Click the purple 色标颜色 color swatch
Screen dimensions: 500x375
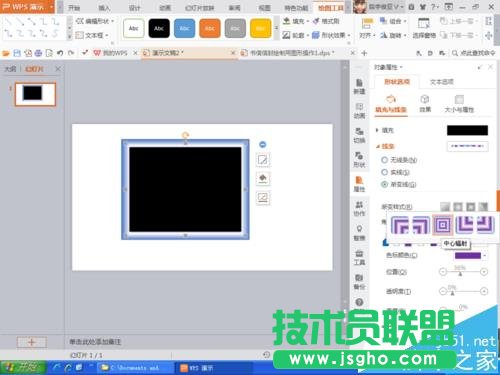coord(468,256)
